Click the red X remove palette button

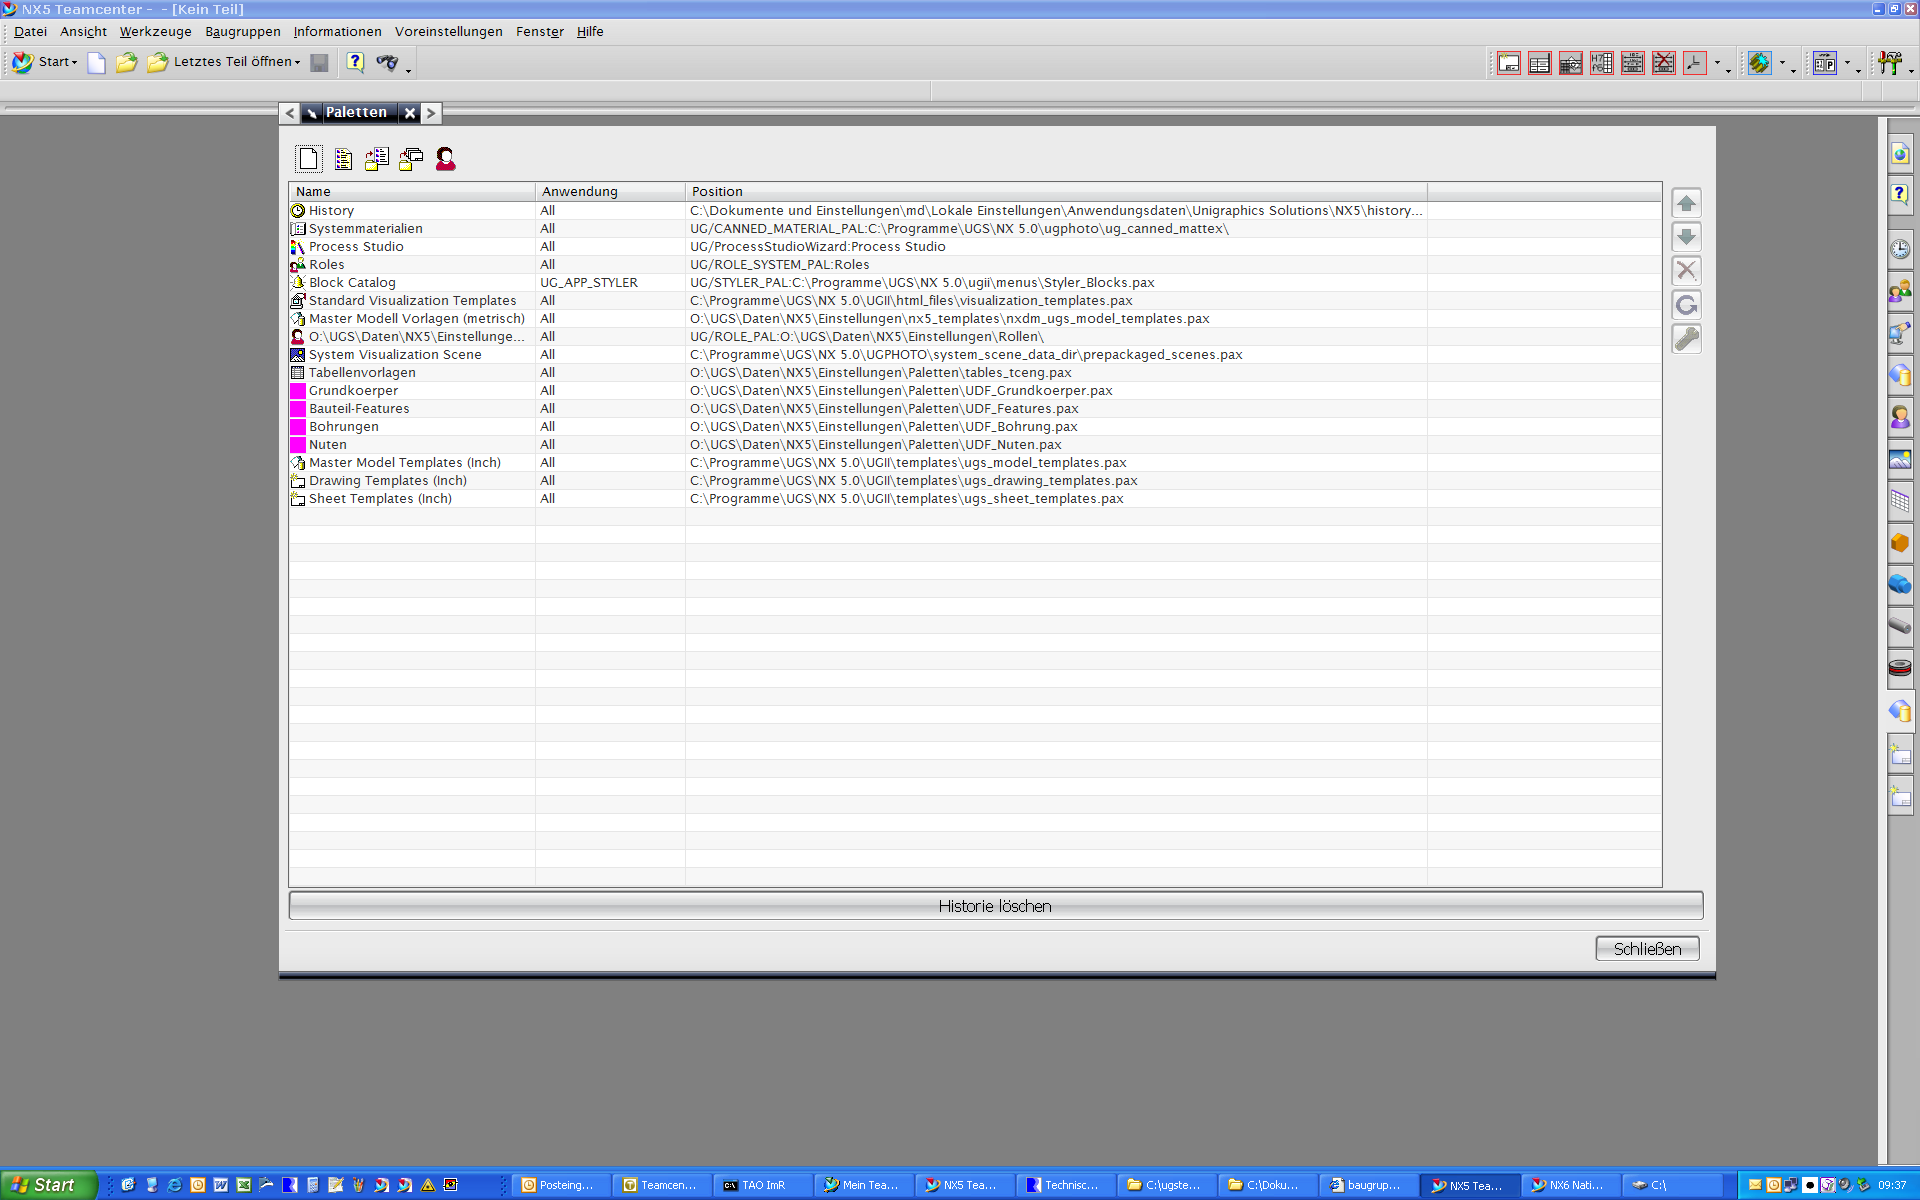[1686, 270]
